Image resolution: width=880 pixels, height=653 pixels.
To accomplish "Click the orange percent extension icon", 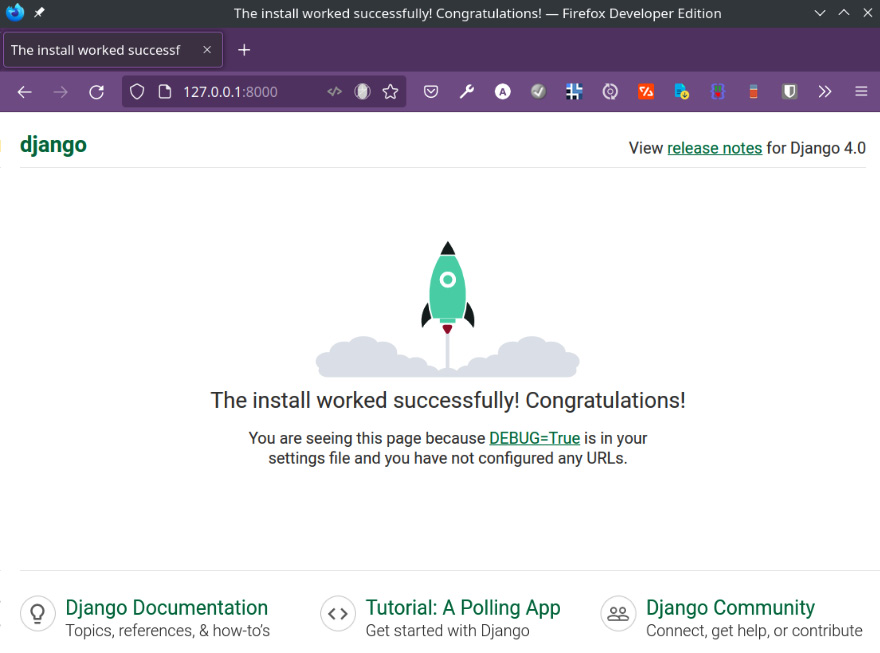I will 646,91.
